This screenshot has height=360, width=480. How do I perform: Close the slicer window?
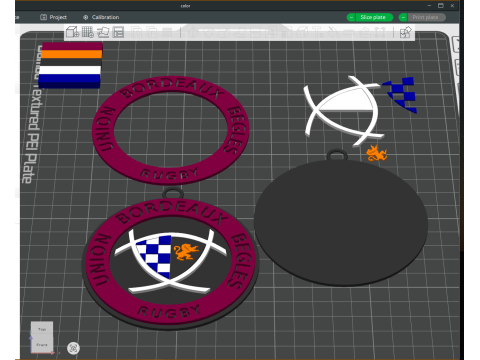(452, 6)
